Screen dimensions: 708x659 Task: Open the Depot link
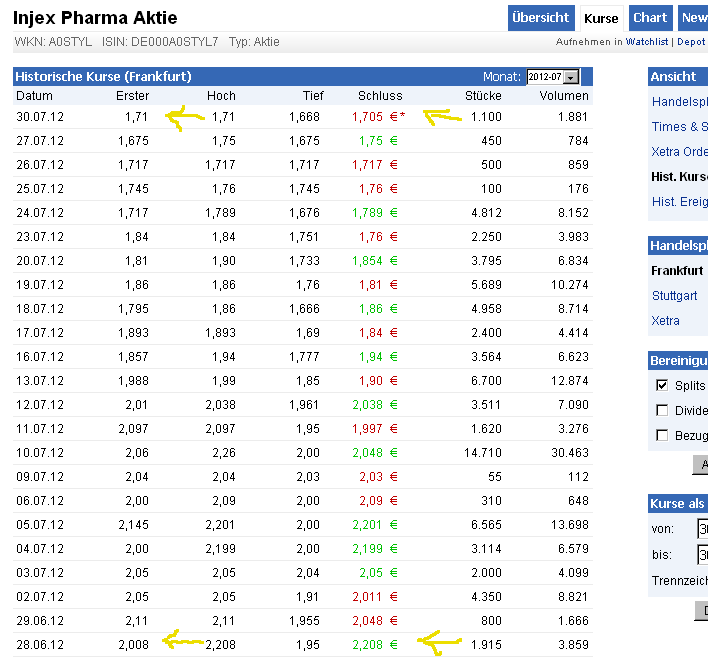(691, 42)
